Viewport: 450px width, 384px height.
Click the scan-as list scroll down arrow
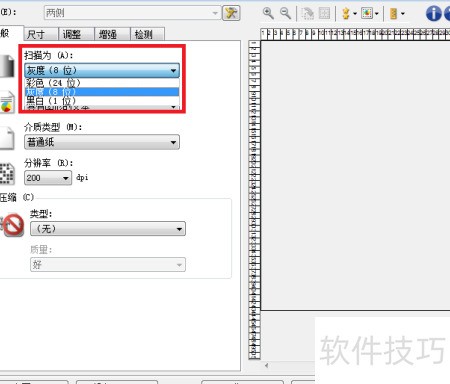click(x=173, y=107)
